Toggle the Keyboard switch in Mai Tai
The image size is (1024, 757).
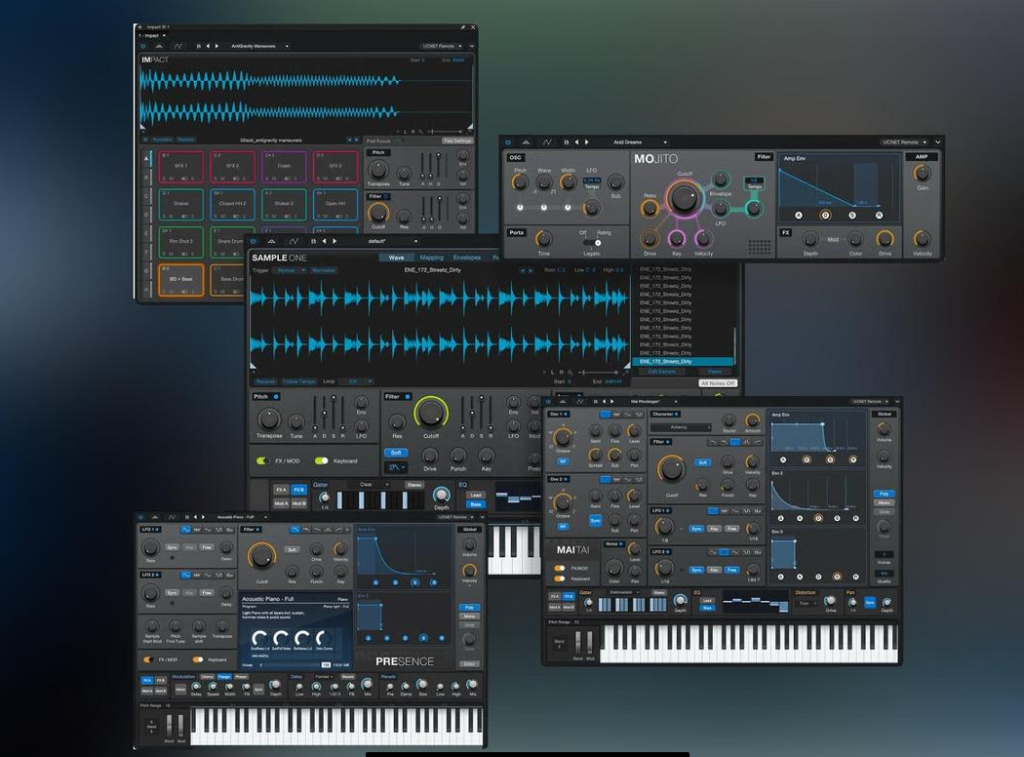558,577
